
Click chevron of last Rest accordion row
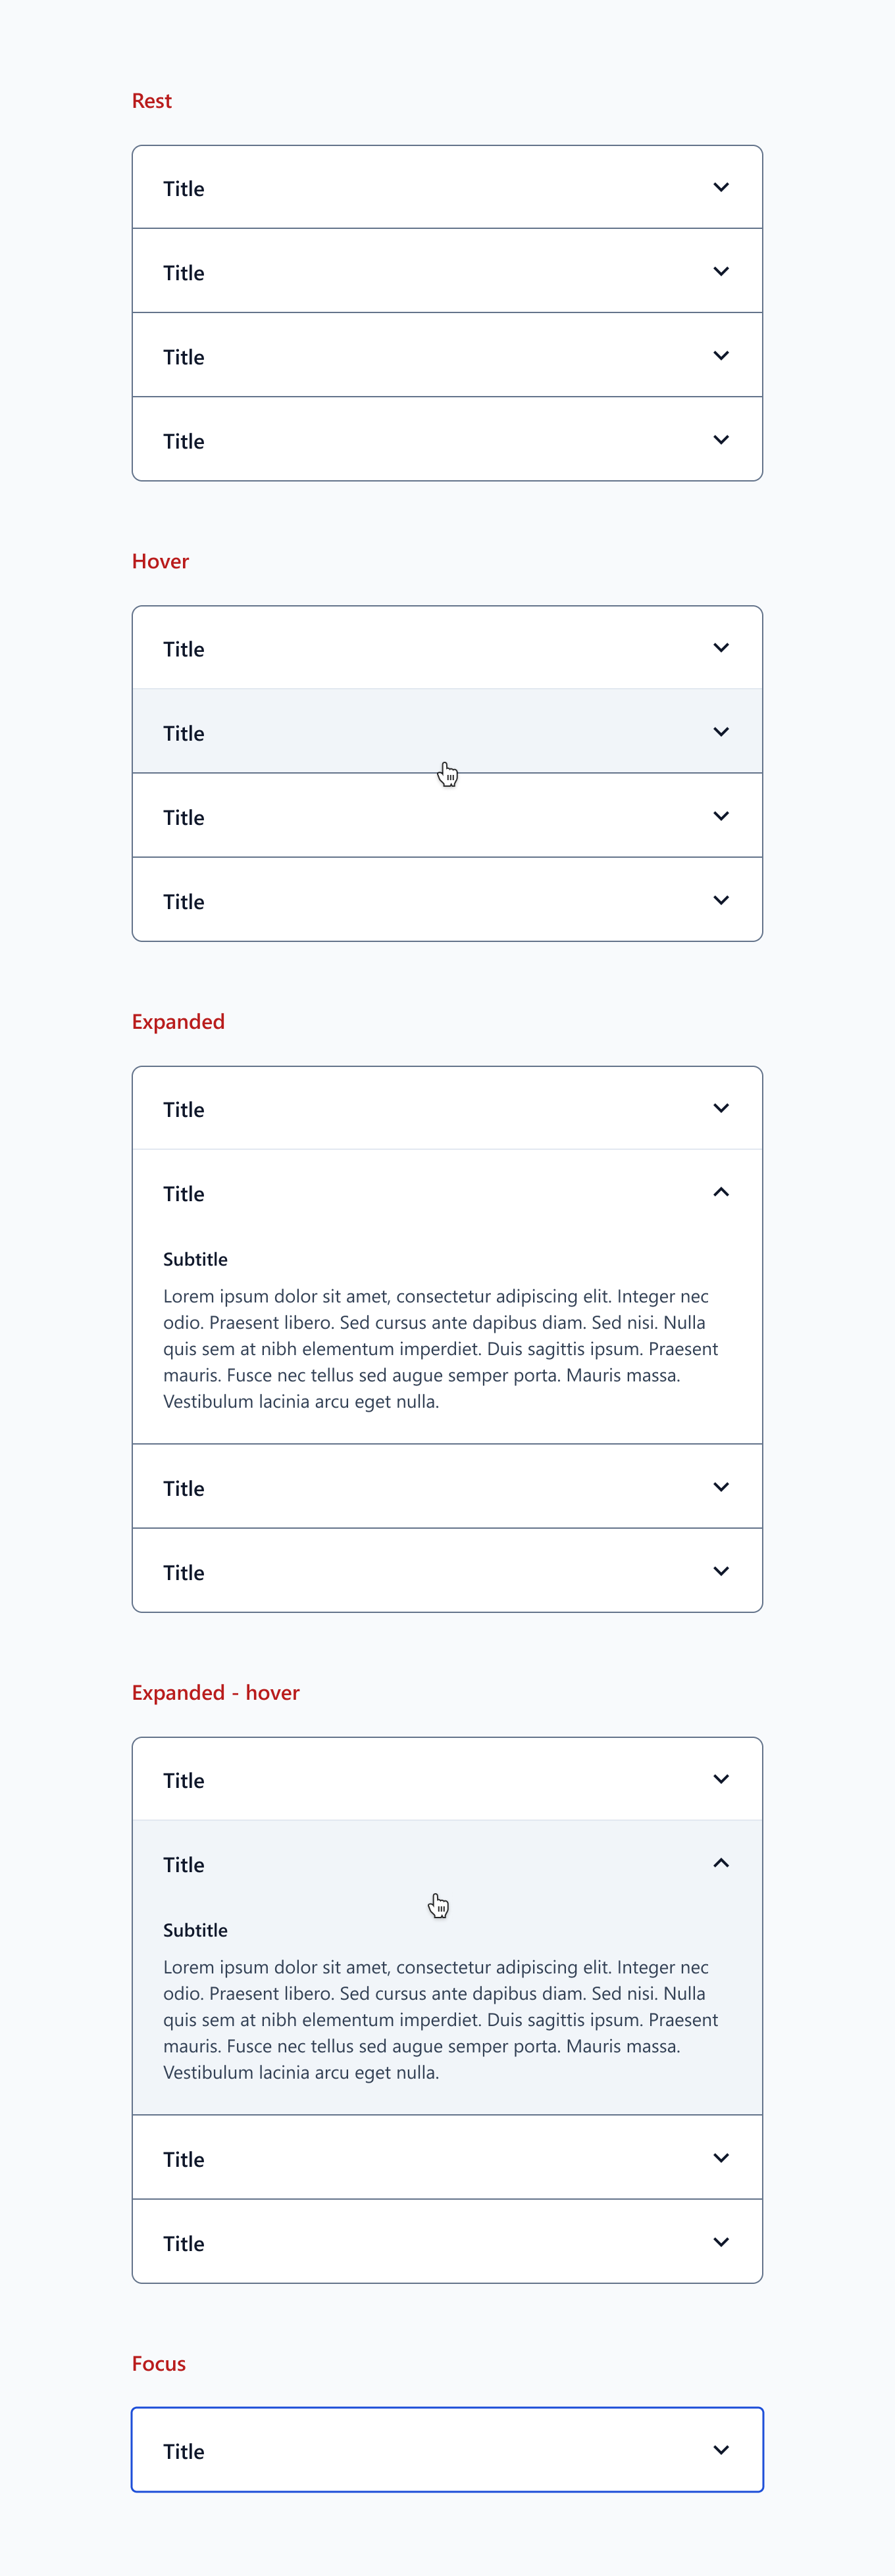click(721, 440)
